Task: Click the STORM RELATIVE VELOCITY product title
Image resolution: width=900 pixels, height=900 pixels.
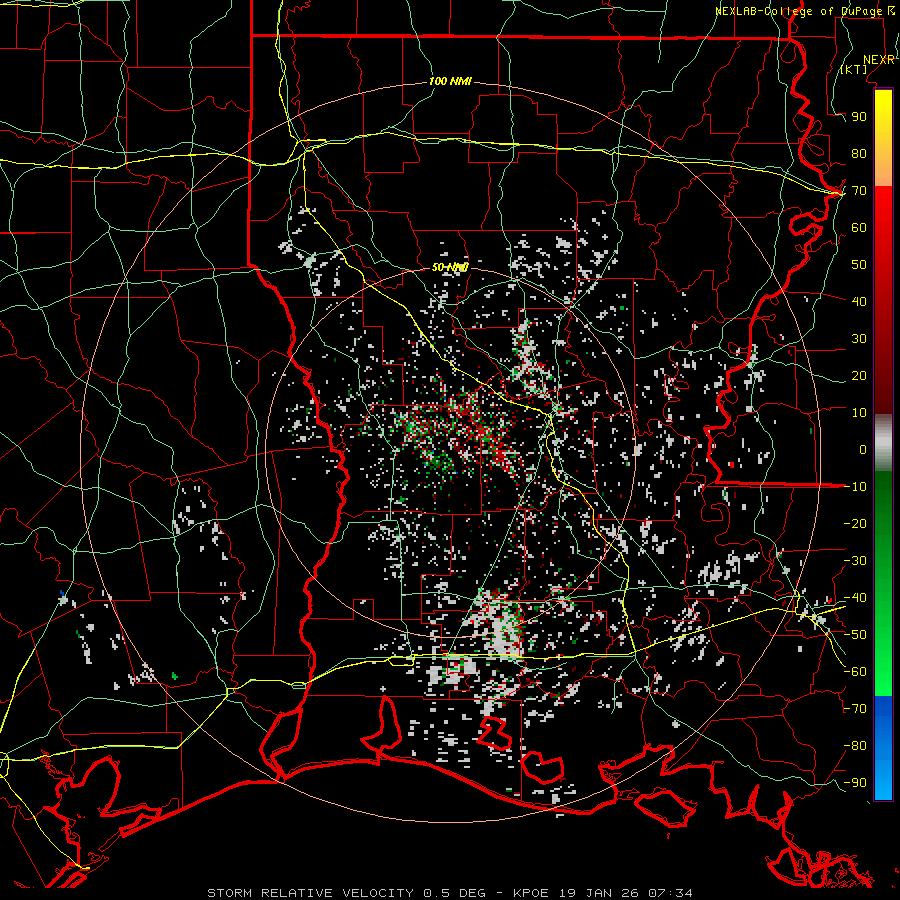Action: click(x=310, y=893)
